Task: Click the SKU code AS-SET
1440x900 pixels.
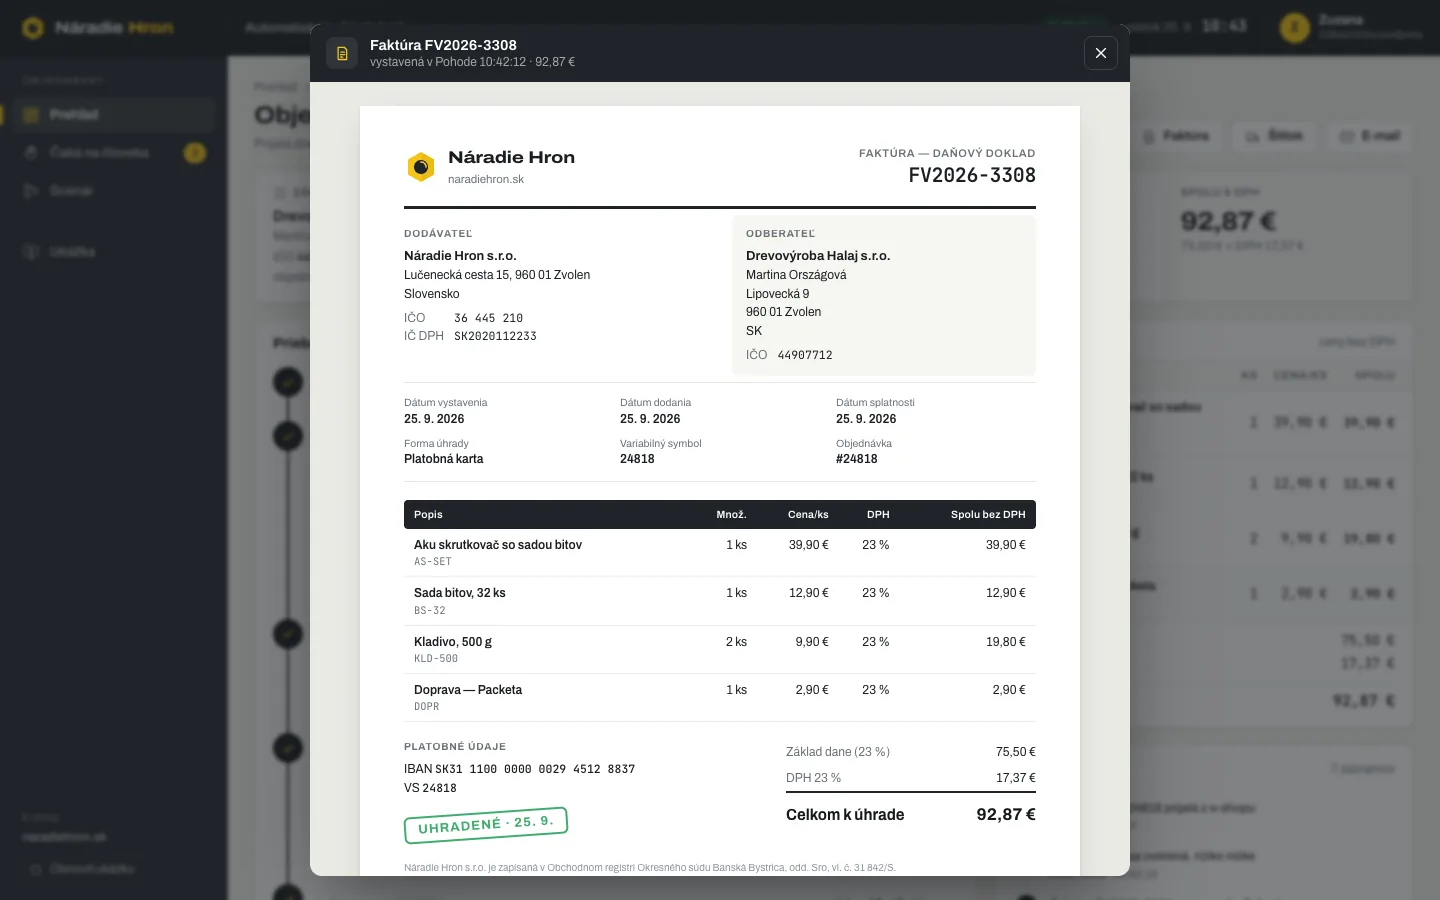Action: tap(433, 562)
